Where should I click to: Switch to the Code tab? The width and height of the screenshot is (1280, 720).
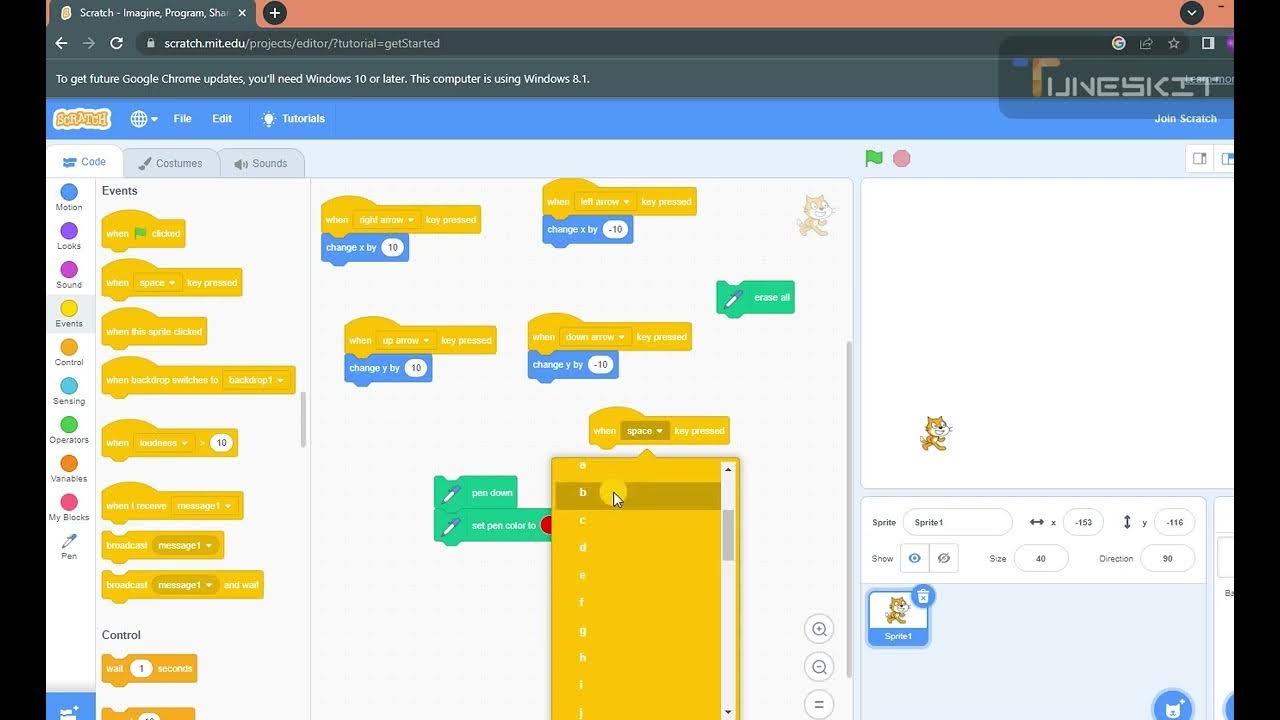tap(84, 162)
